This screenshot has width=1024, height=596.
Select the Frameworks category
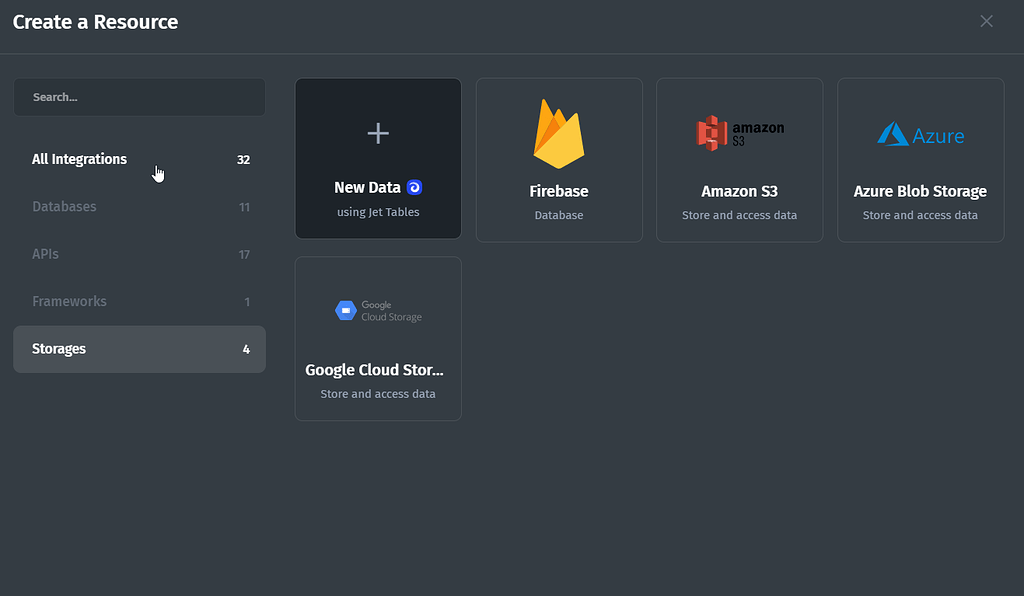tap(69, 301)
